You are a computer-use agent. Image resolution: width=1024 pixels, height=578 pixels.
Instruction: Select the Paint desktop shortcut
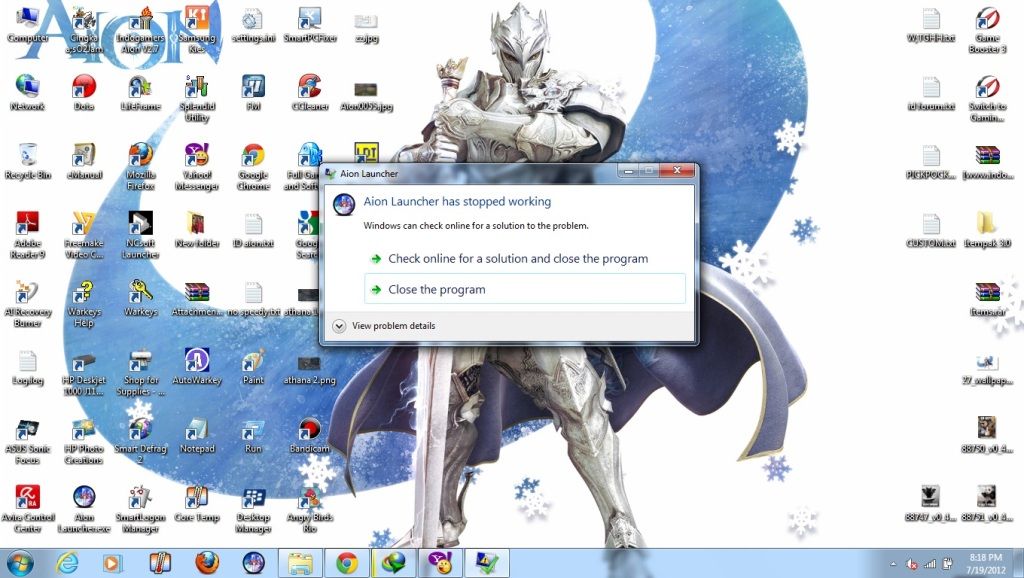(x=253, y=366)
